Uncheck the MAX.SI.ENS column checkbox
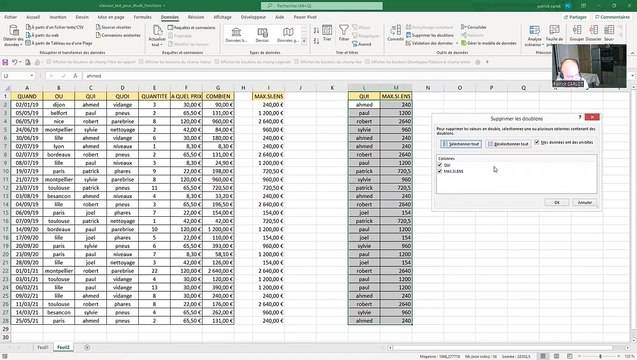The height and width of the screenshot is (360, 637). tap(440, 171)
